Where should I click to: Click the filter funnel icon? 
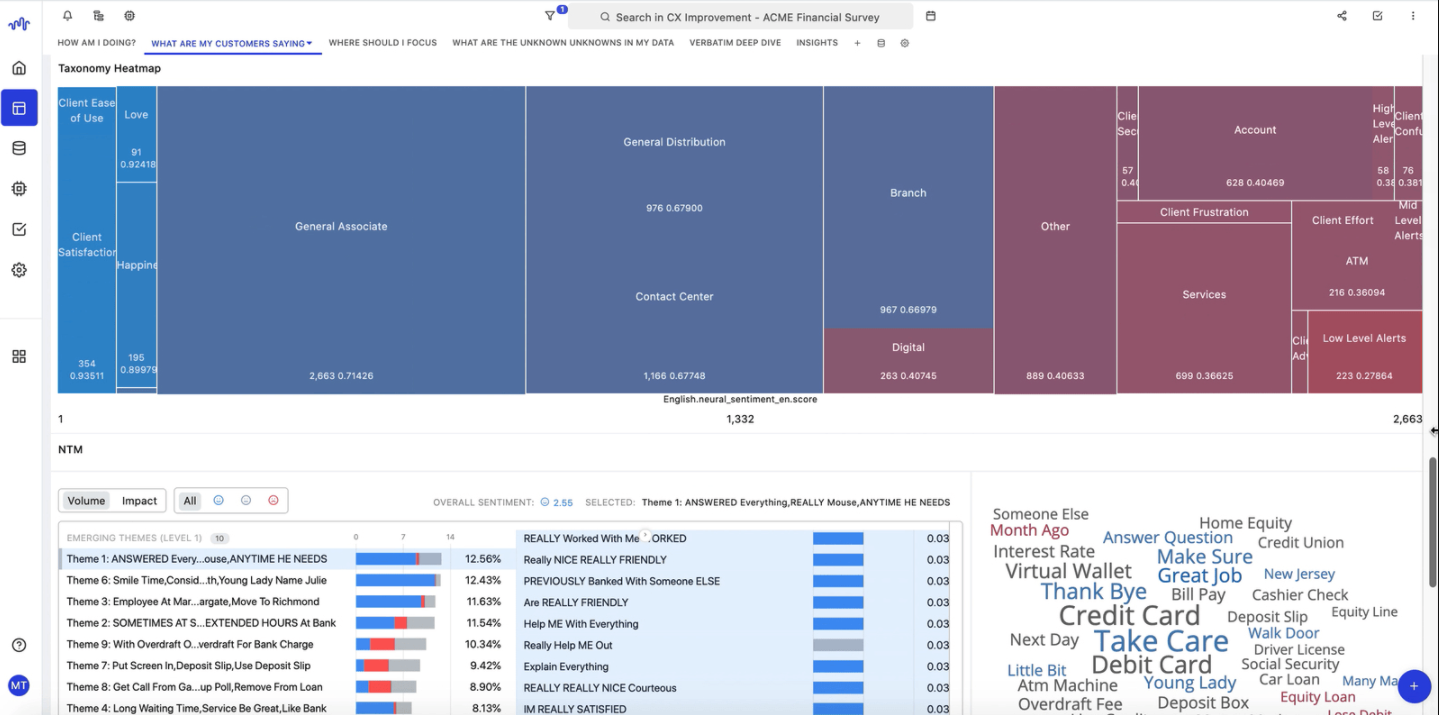(550, 16)
